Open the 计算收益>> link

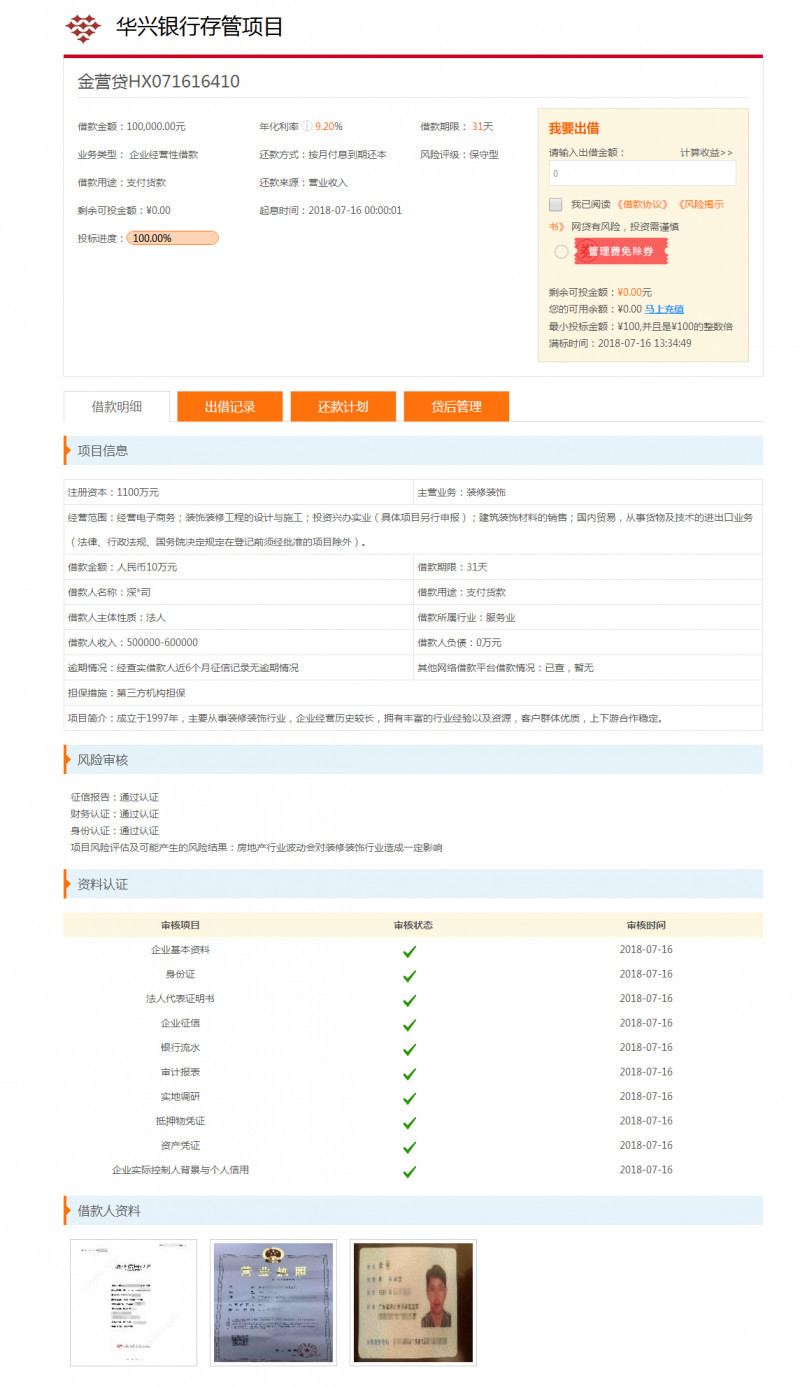pyautogui.click(x=706, y=152)
